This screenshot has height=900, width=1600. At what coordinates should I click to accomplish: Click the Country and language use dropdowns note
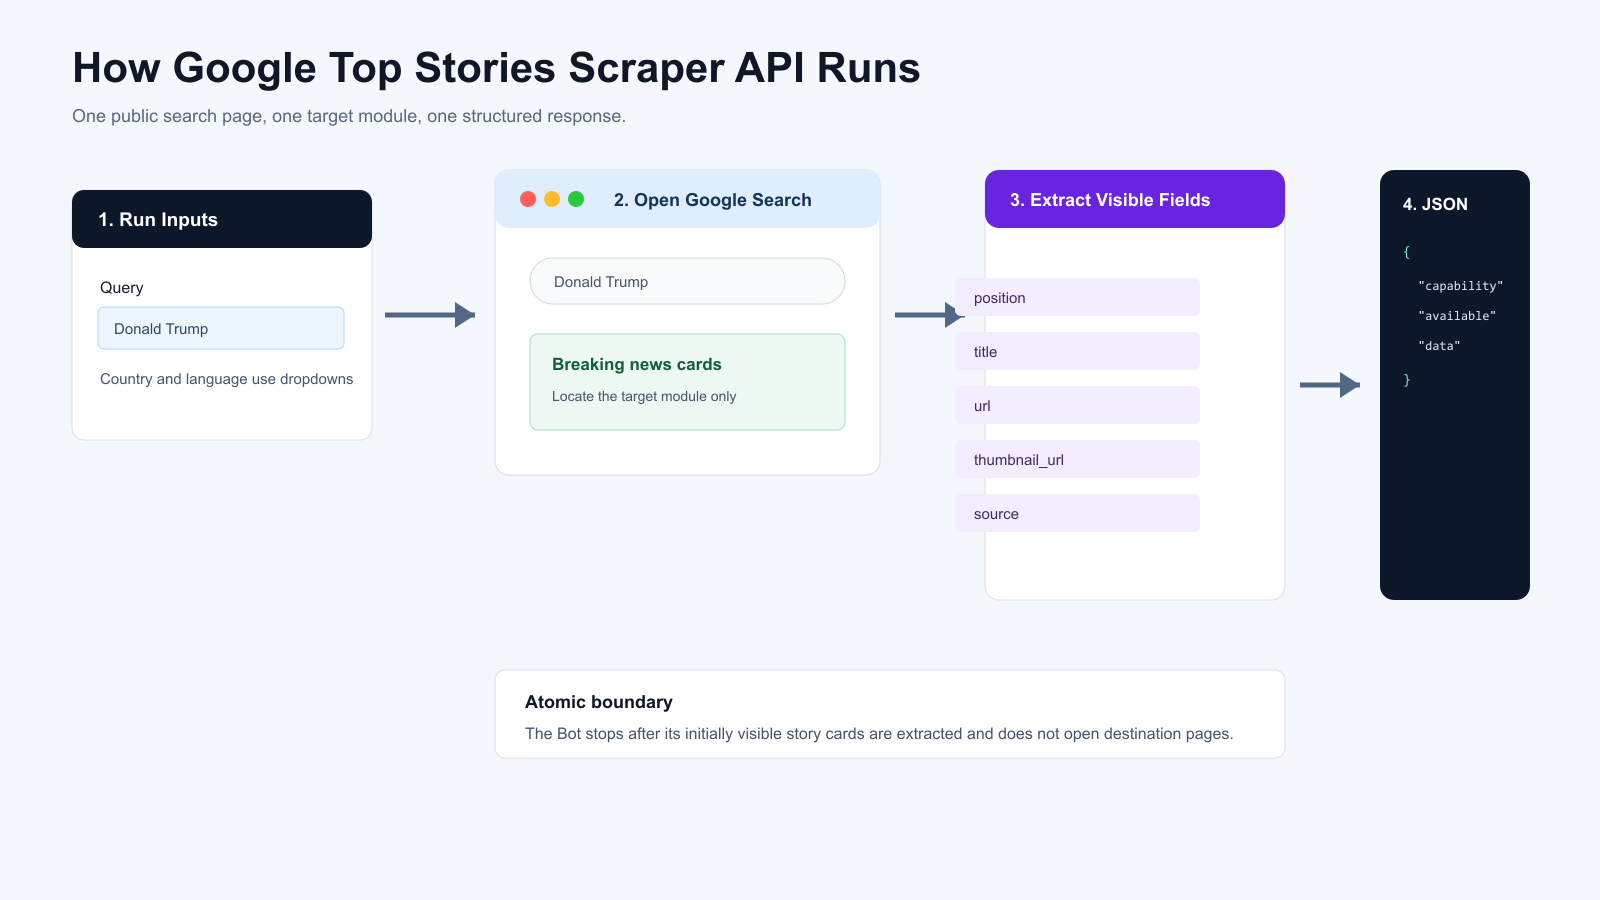pyautogui.click(x=226, y=379)
